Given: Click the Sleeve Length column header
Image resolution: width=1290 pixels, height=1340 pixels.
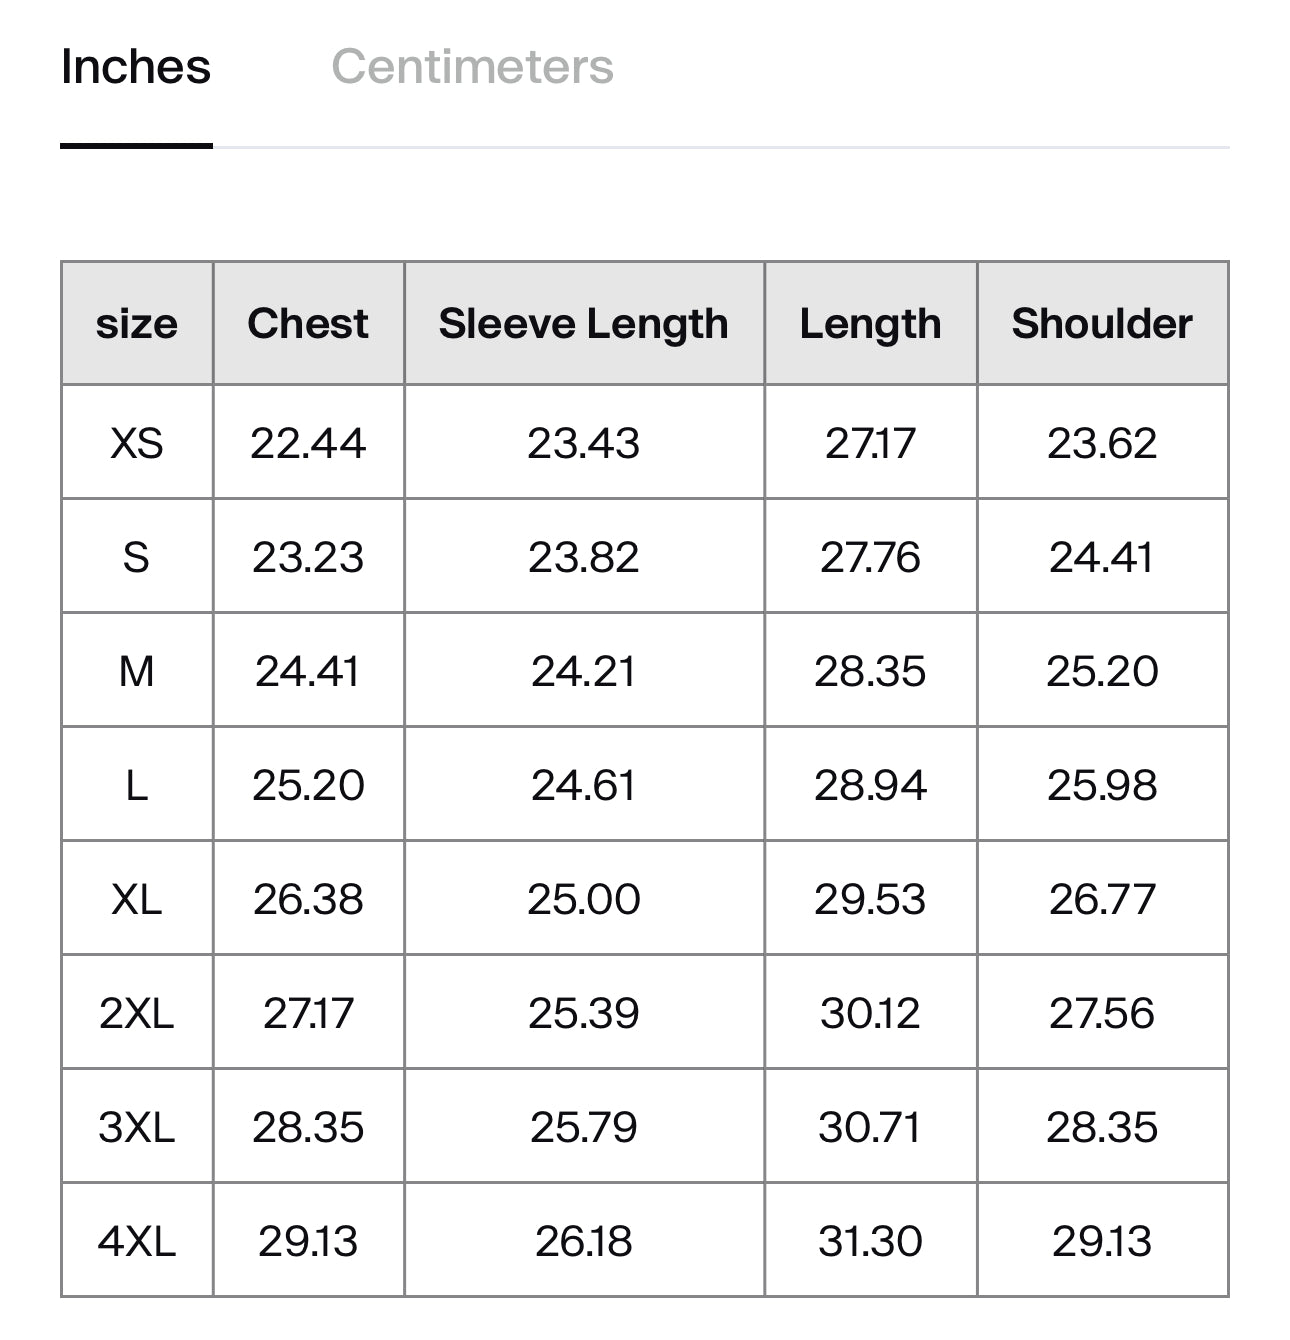Looking at the screenshot, I should [x=584, y=324].
